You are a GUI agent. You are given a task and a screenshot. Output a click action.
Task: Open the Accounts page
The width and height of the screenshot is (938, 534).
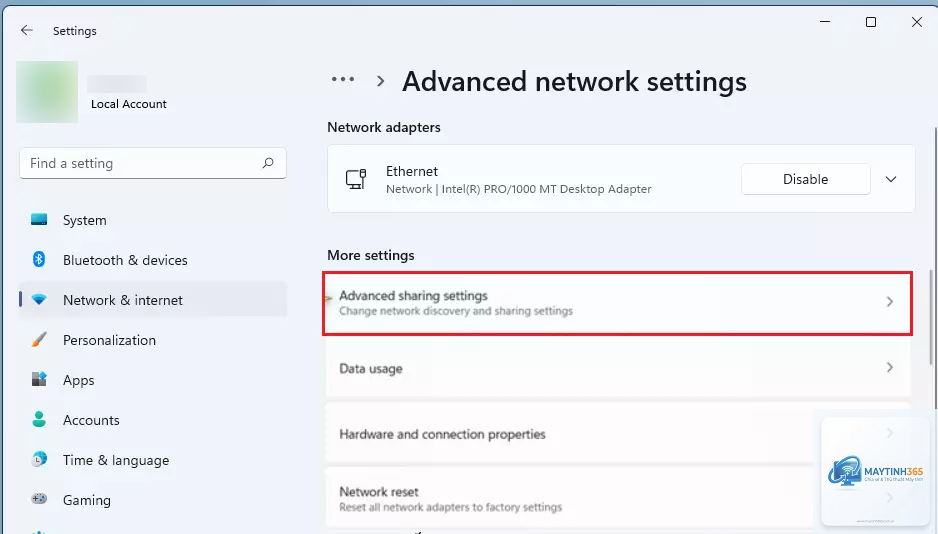tap(153, 420)
